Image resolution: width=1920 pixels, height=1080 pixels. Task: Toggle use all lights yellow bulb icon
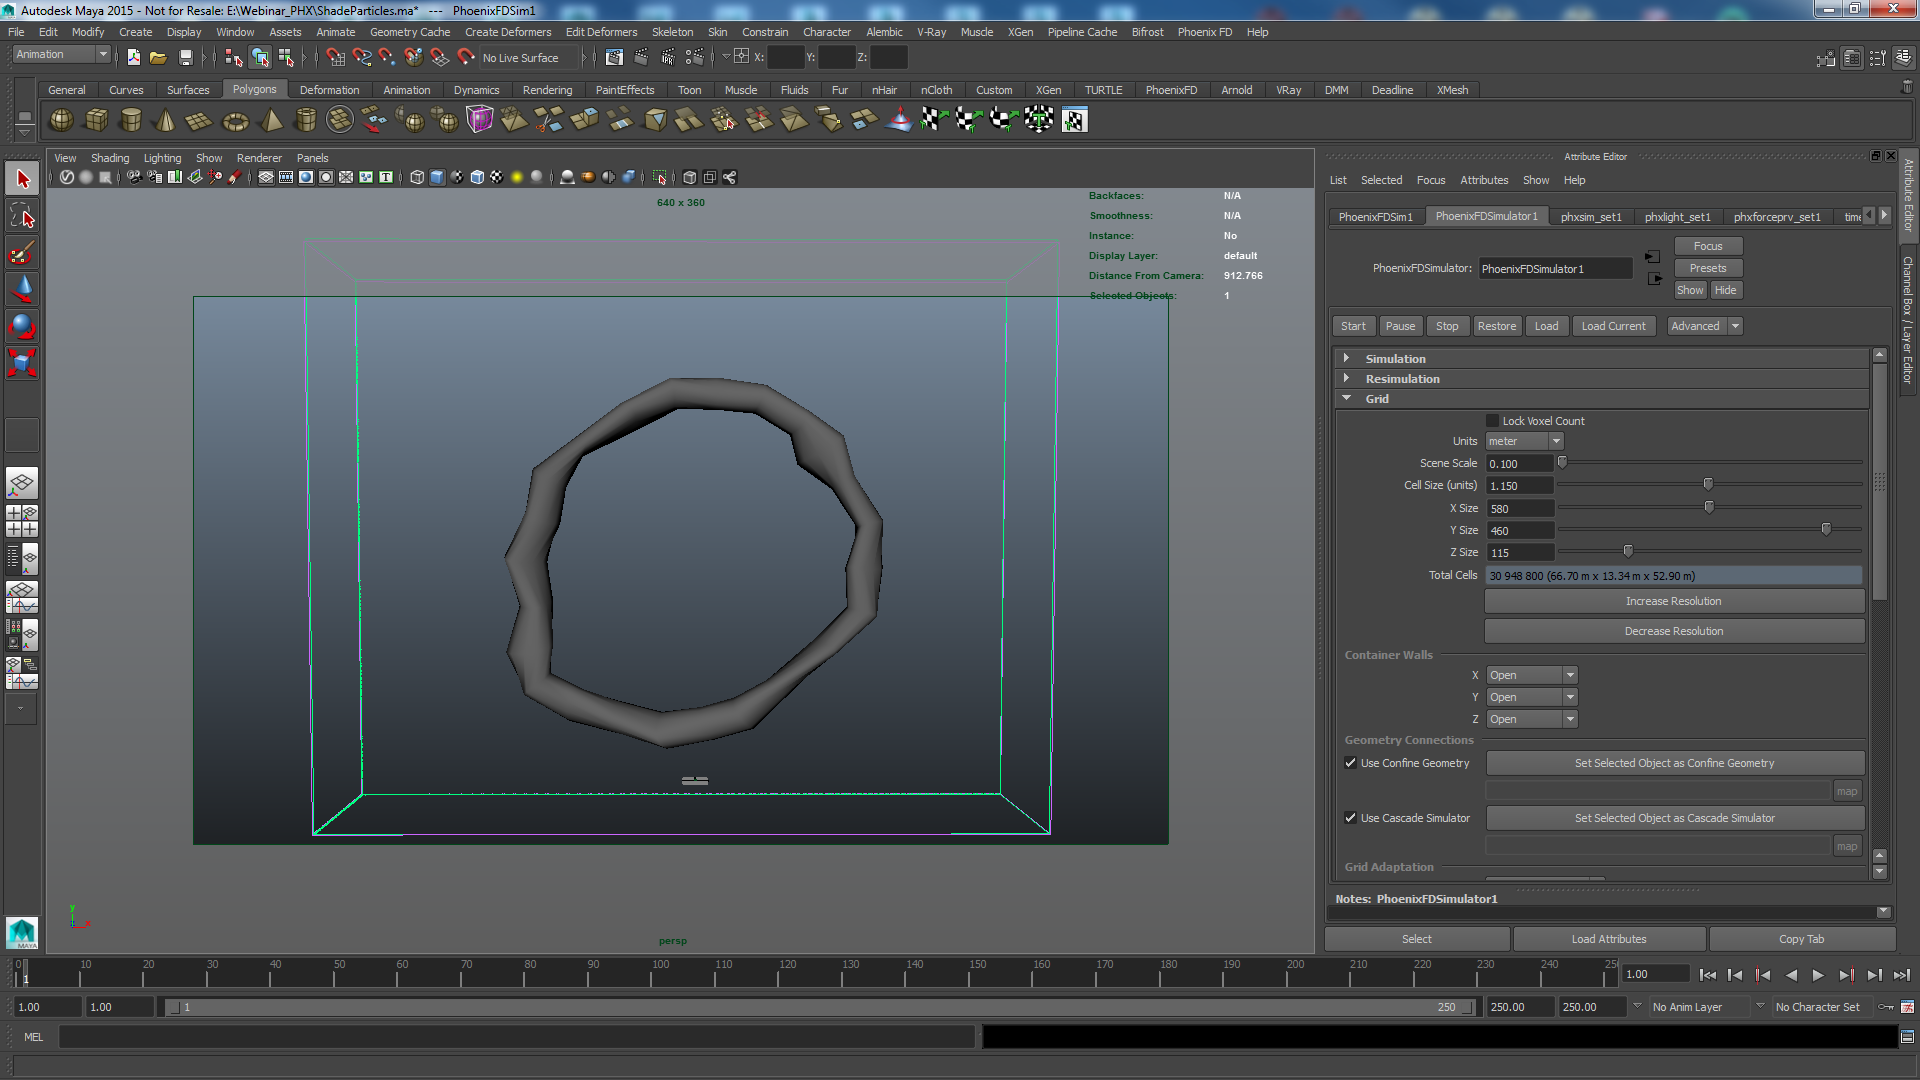pos(517,177)
